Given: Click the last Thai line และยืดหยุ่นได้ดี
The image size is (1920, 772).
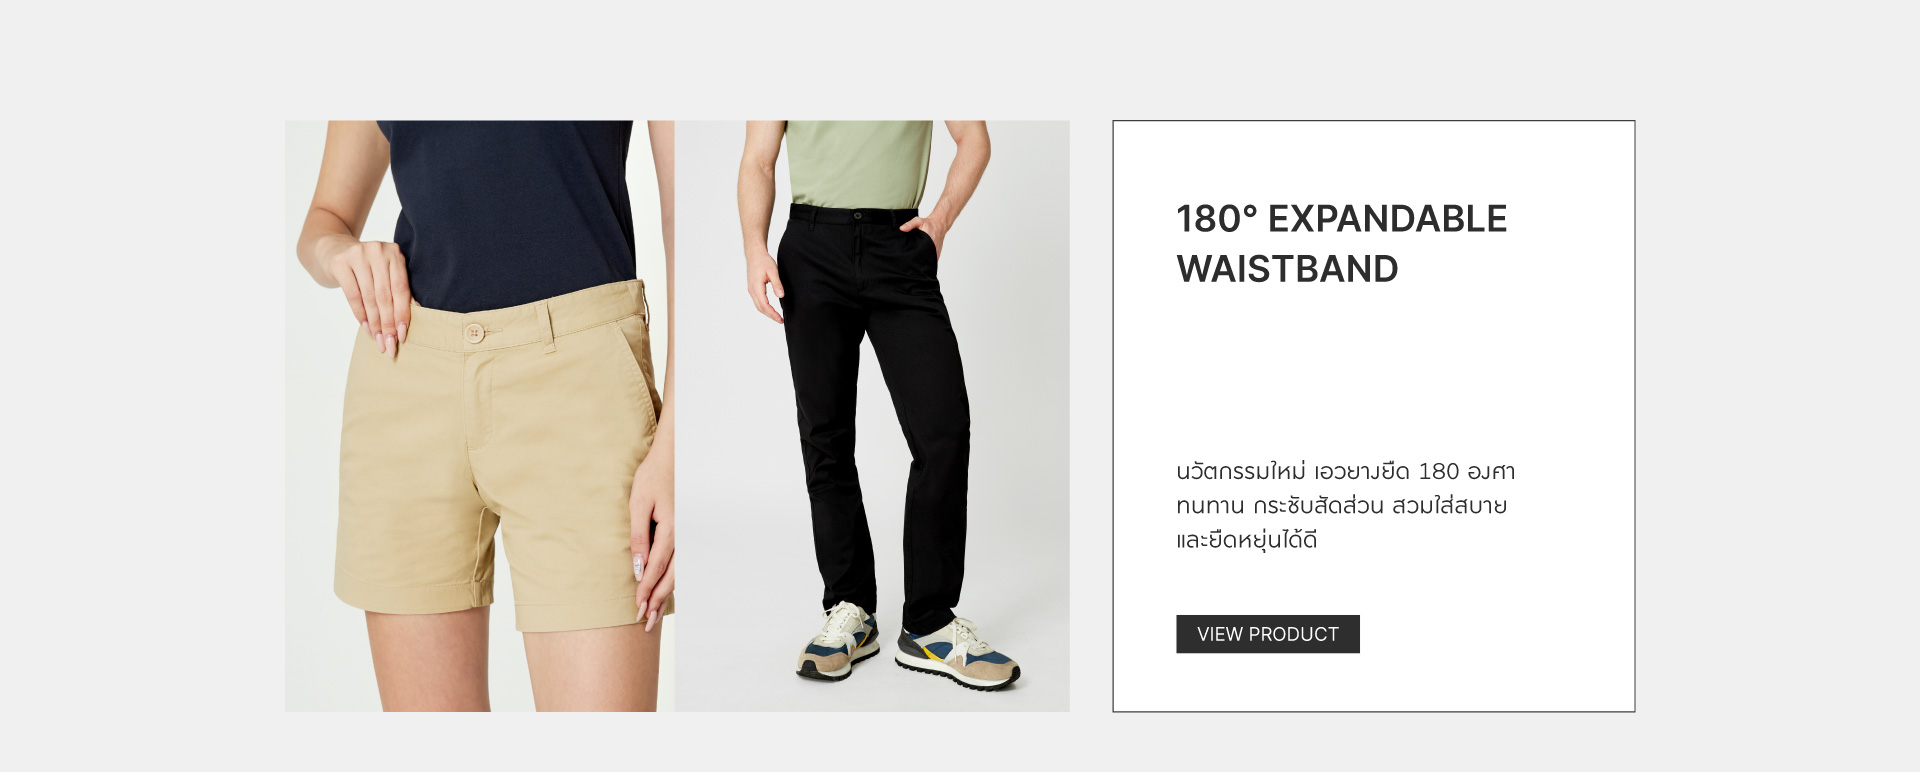Looking at the screenshot, I should coord(1246,540).
